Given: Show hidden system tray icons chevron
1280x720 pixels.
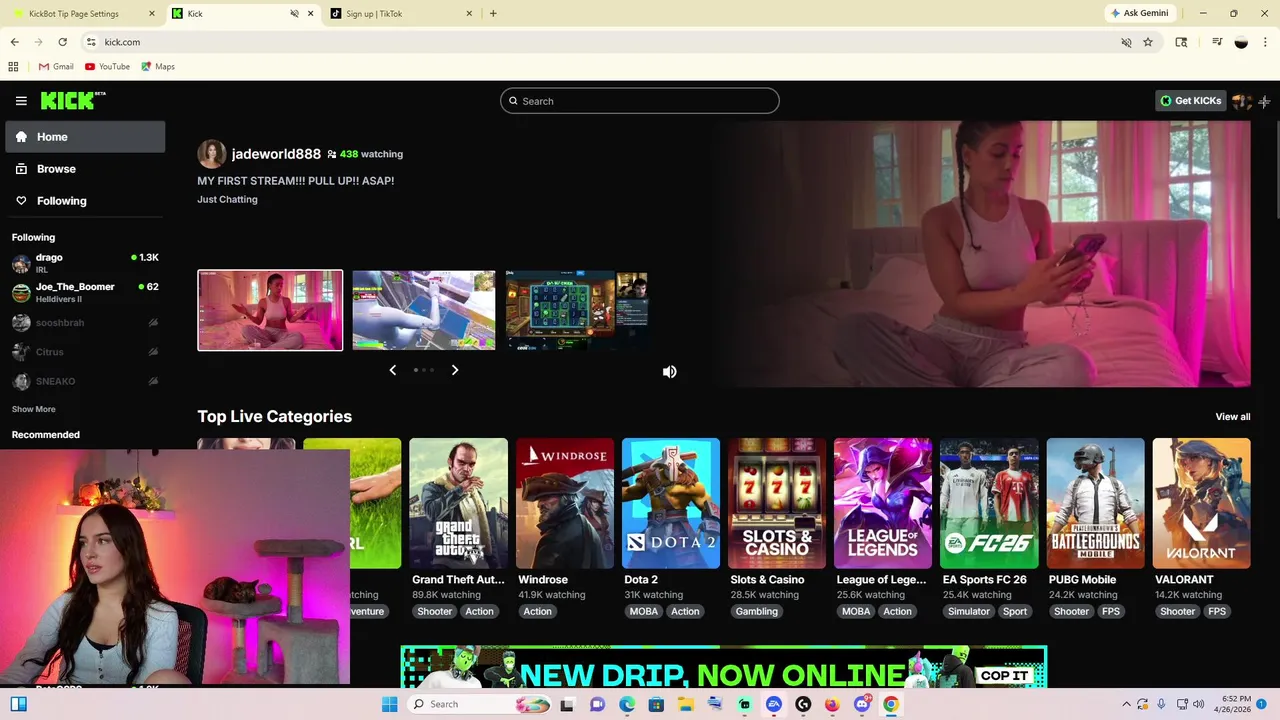Looking at the screenshot, I should (x=1126, y=704).
